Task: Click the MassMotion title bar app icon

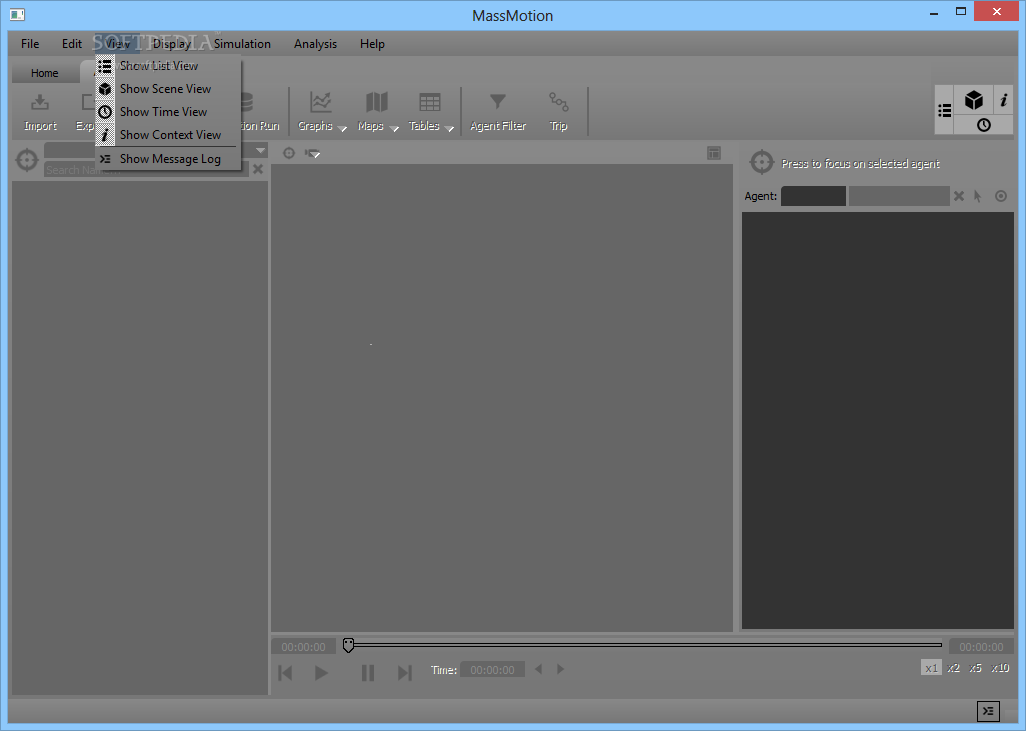Action: click(x=17, y=14)
